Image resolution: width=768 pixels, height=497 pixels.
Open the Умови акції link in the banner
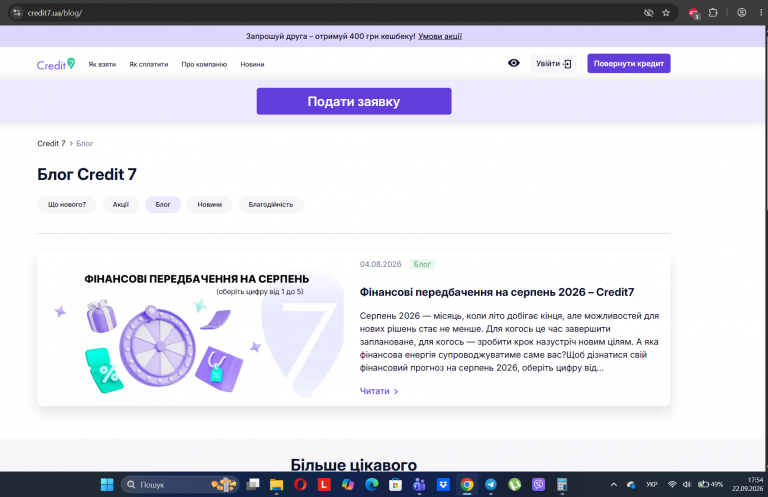(440, 36)
